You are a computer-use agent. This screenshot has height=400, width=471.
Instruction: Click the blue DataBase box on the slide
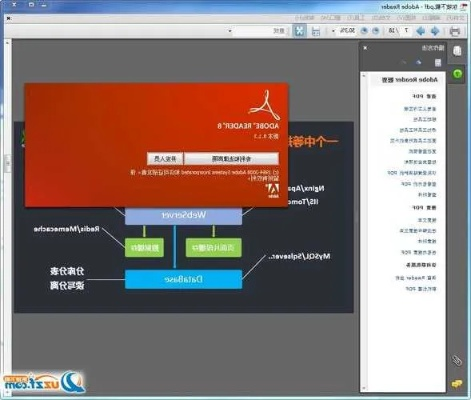point(183,279)
